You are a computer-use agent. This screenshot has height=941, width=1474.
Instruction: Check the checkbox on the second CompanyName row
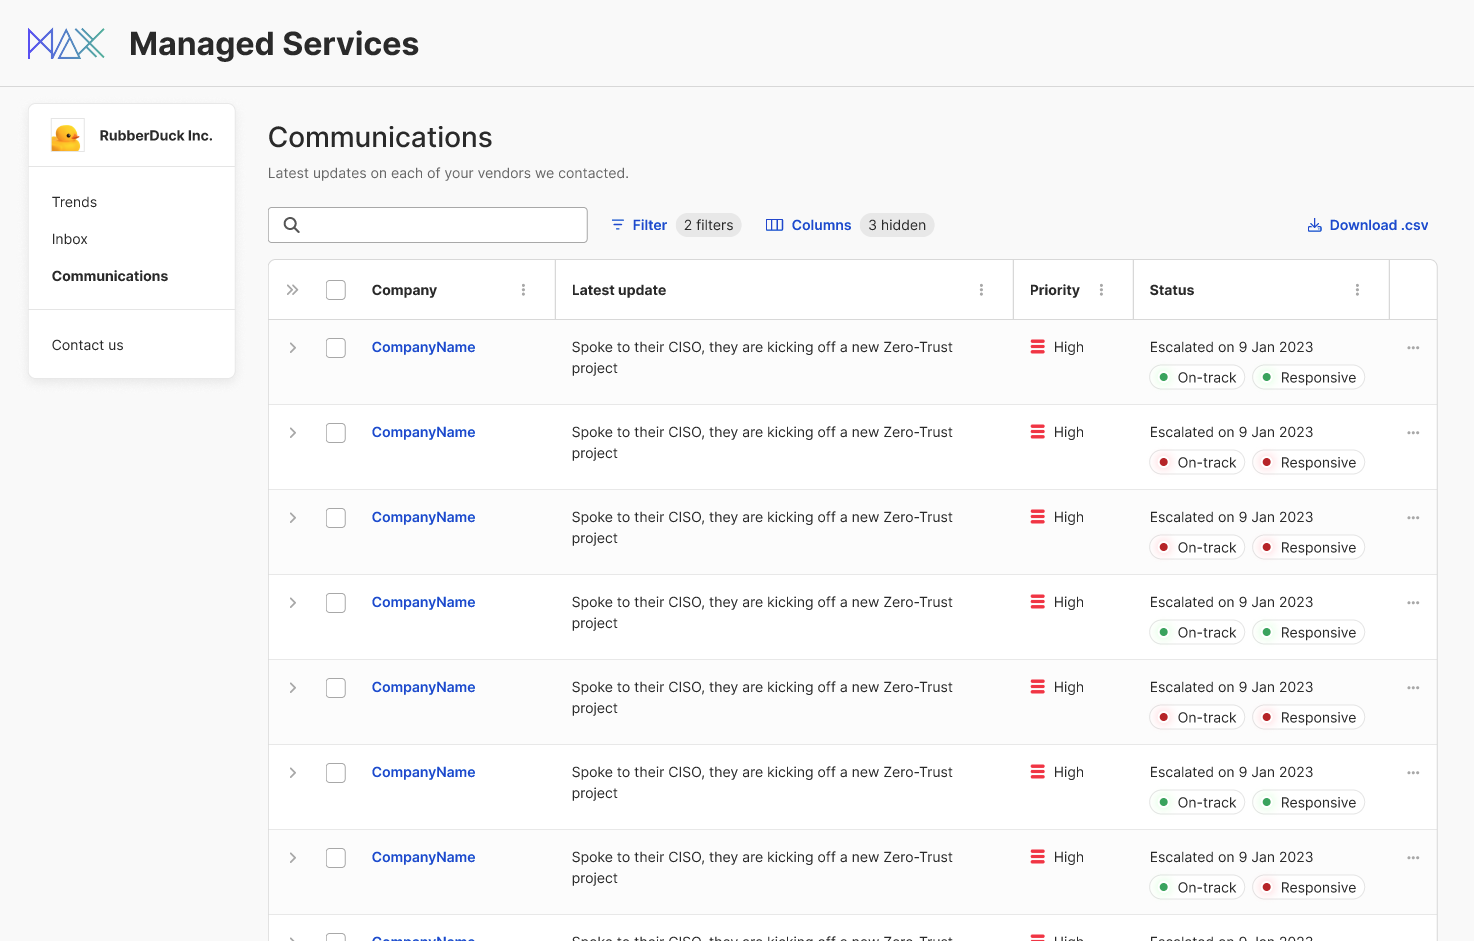tap(336, 432)
